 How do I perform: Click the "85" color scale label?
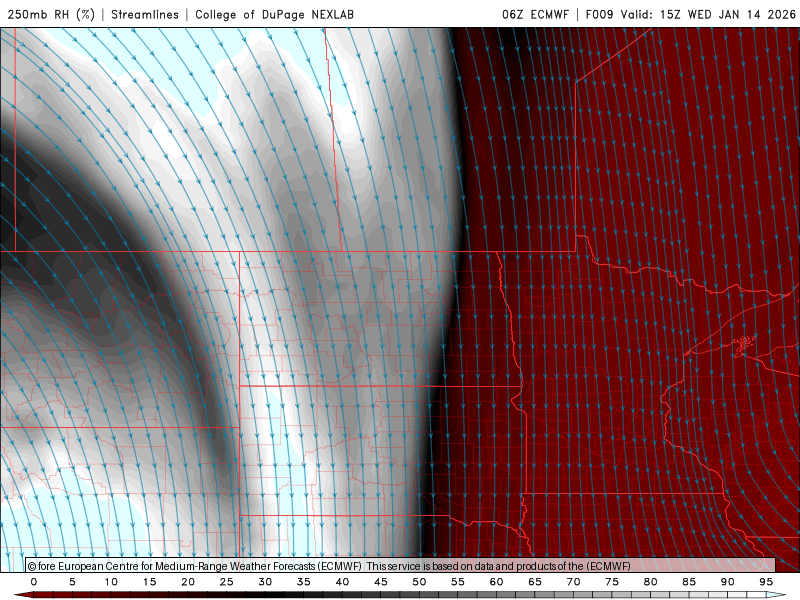689,582
